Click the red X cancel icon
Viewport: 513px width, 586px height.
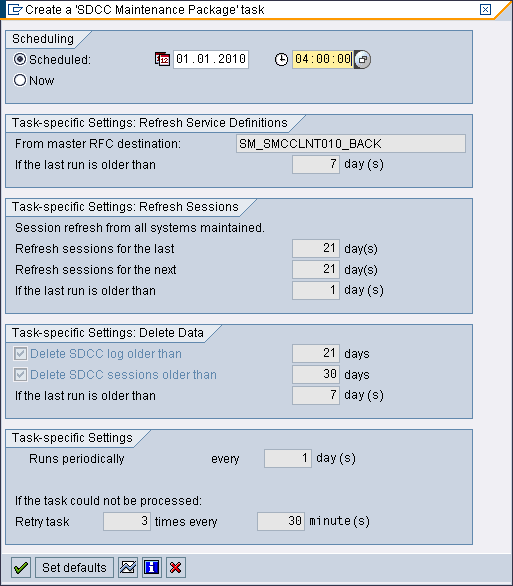pos(175,568)
